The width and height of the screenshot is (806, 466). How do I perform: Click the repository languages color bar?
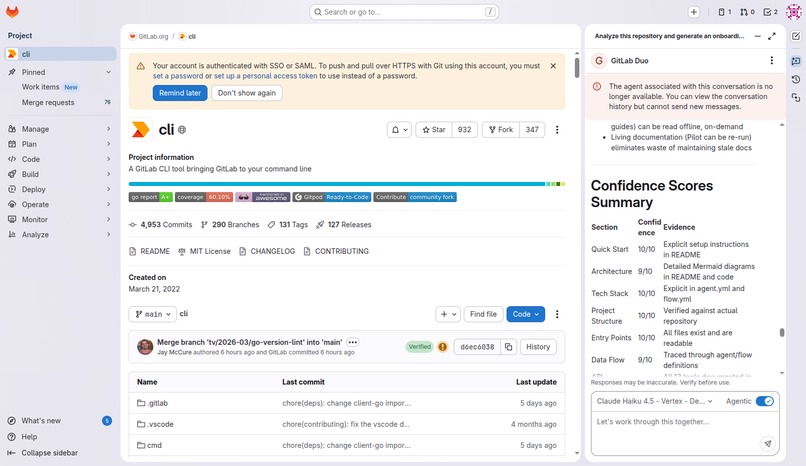[346, 184]
